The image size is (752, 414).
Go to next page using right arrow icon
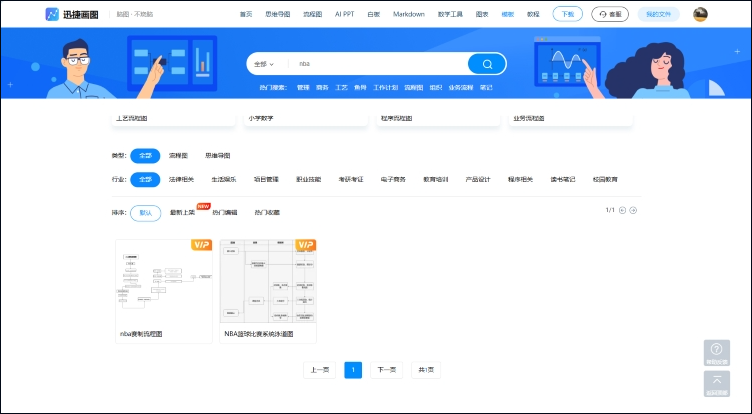(x=633, y=210)
